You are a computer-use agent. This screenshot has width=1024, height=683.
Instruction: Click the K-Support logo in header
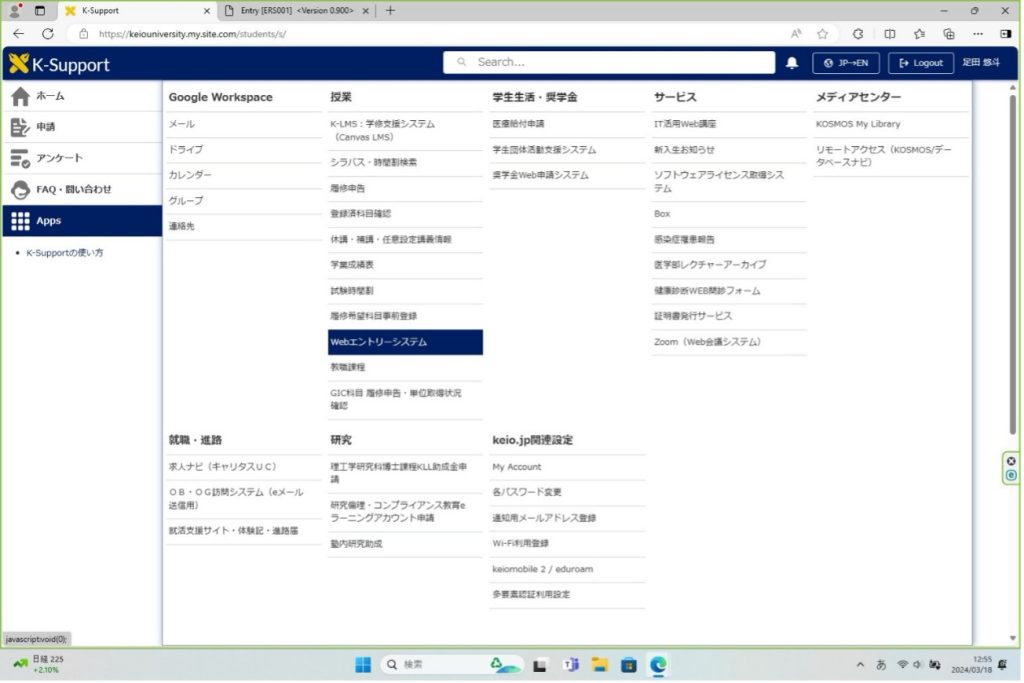[60, 64]
